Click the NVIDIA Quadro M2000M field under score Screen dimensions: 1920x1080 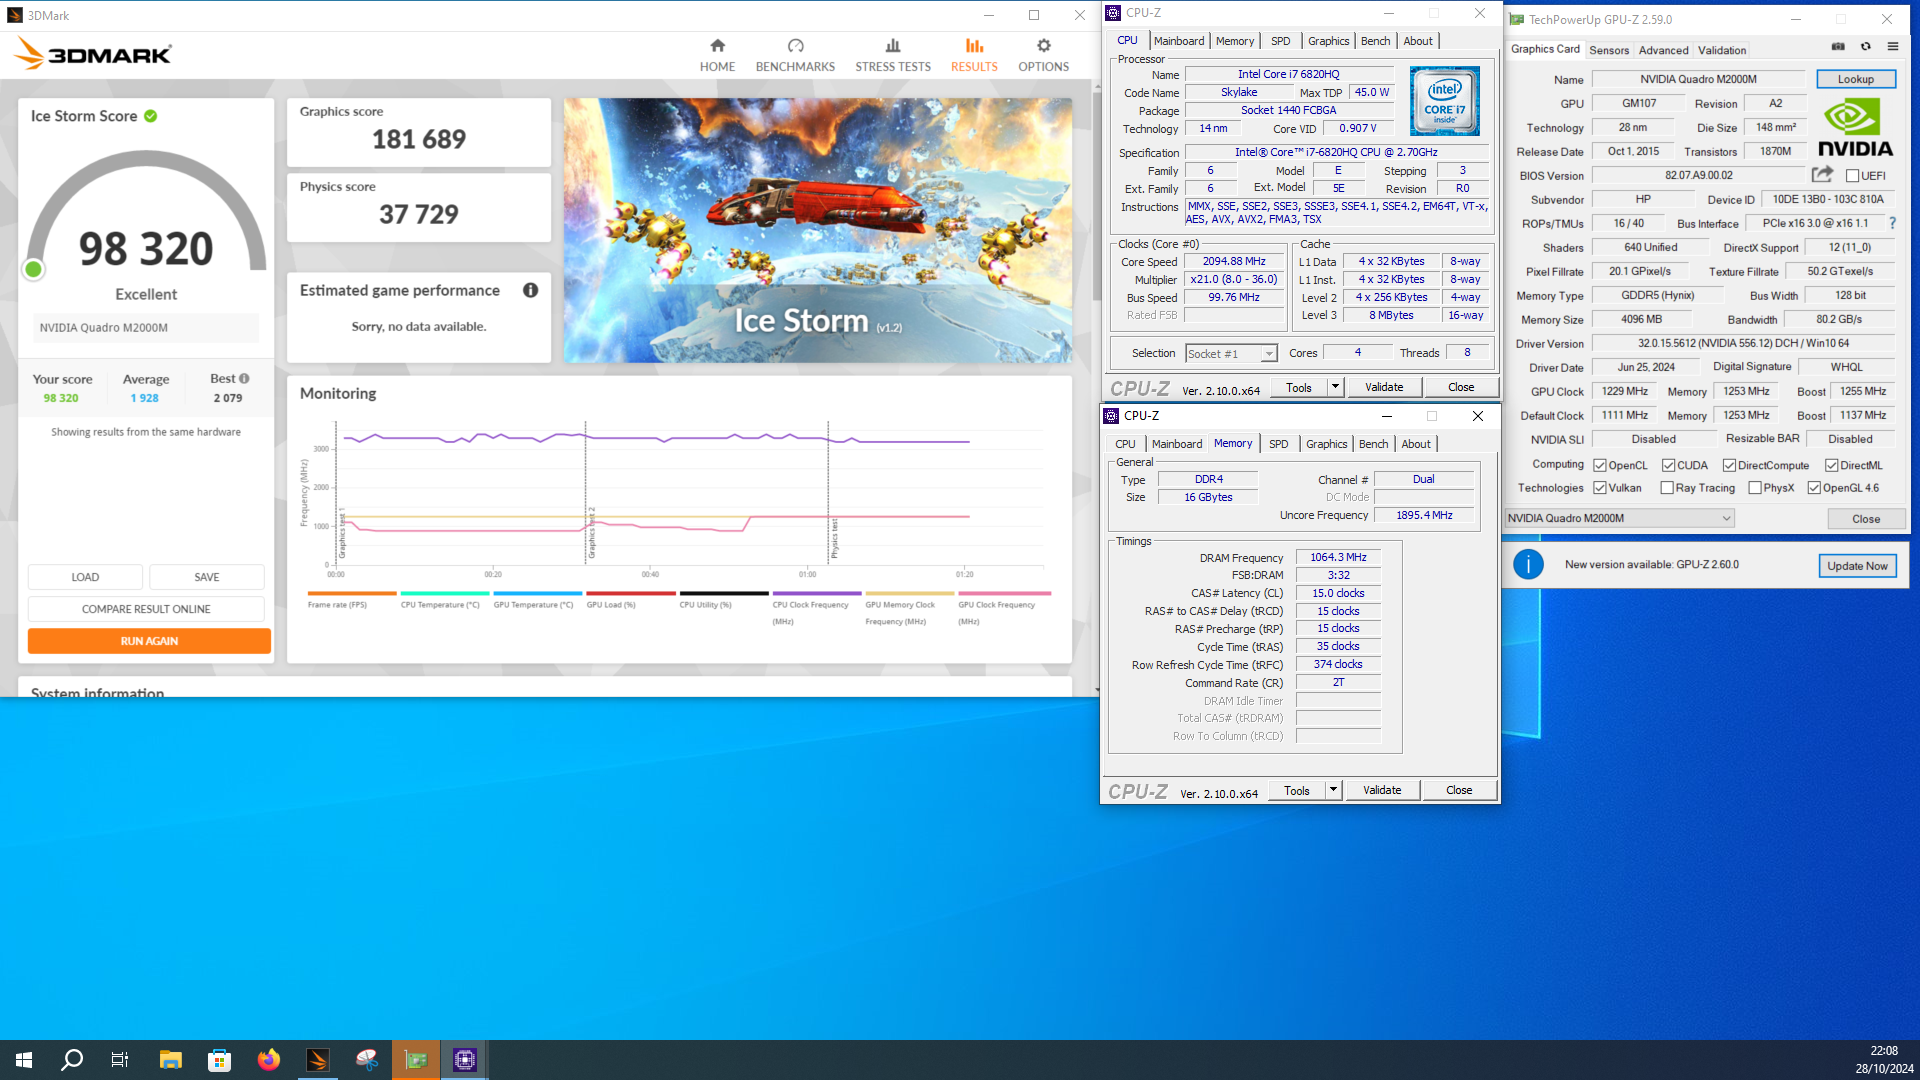tap(146, 327)
